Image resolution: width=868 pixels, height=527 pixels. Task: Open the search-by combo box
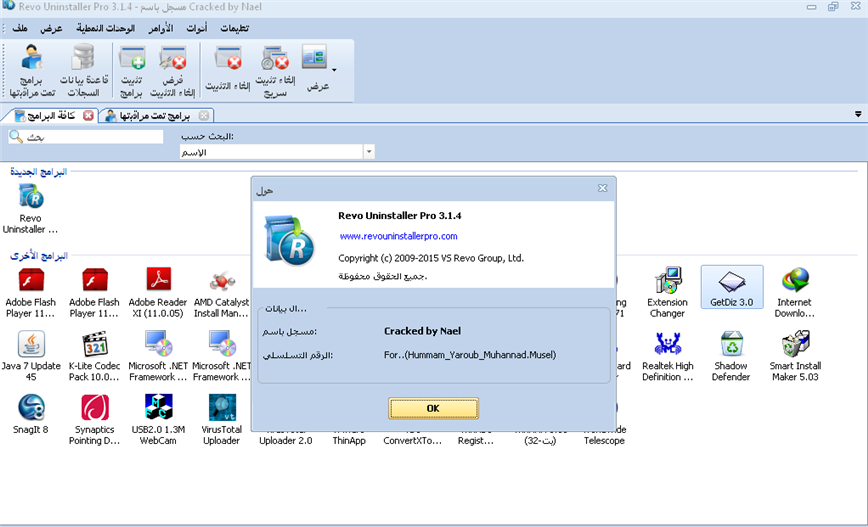coord(276,152)
